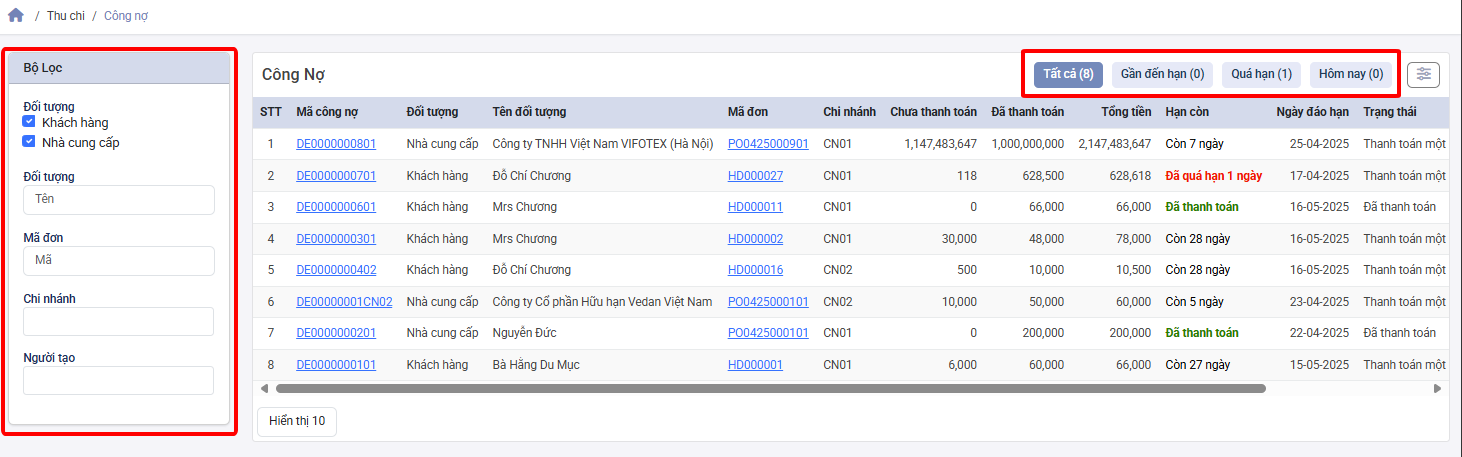
Task: Open debt code DE00000001CN02
Action: point(344,302)
